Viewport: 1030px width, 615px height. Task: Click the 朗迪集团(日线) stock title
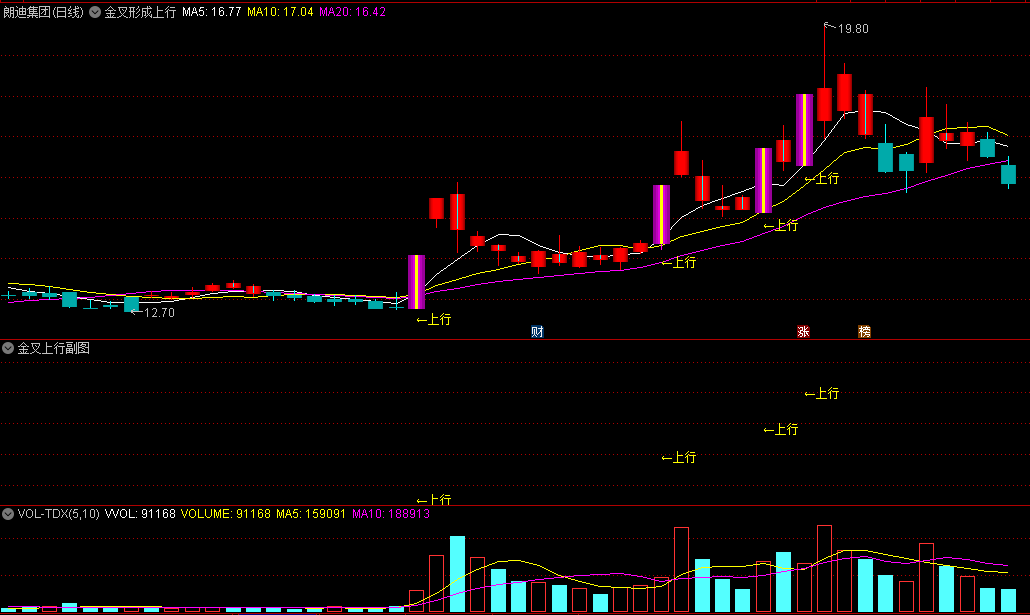pos(43,12)
